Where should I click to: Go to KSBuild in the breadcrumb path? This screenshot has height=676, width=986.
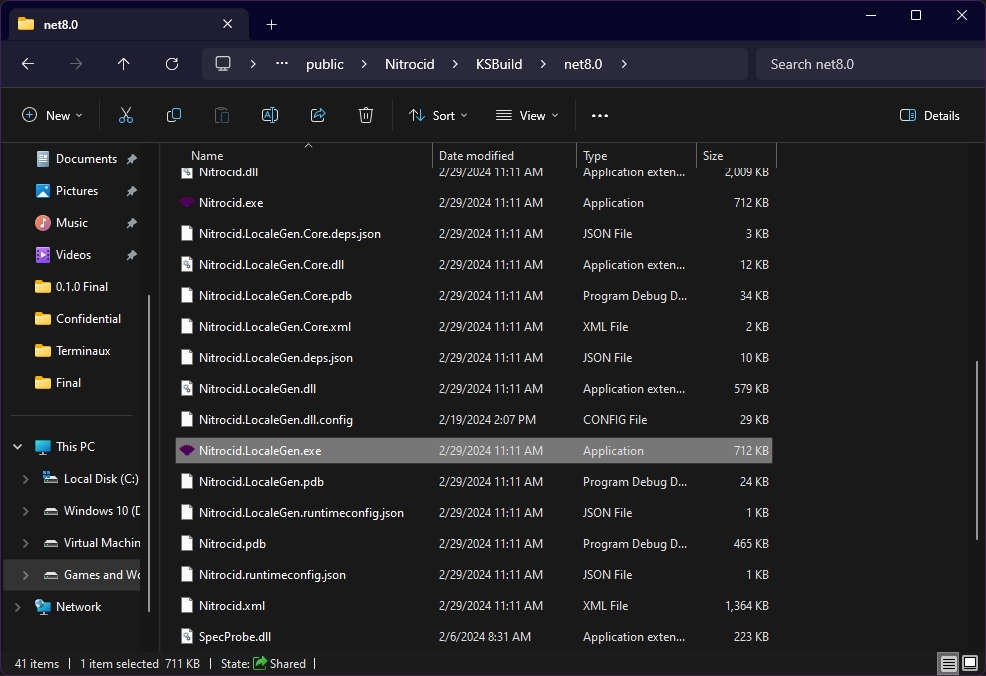499,64
